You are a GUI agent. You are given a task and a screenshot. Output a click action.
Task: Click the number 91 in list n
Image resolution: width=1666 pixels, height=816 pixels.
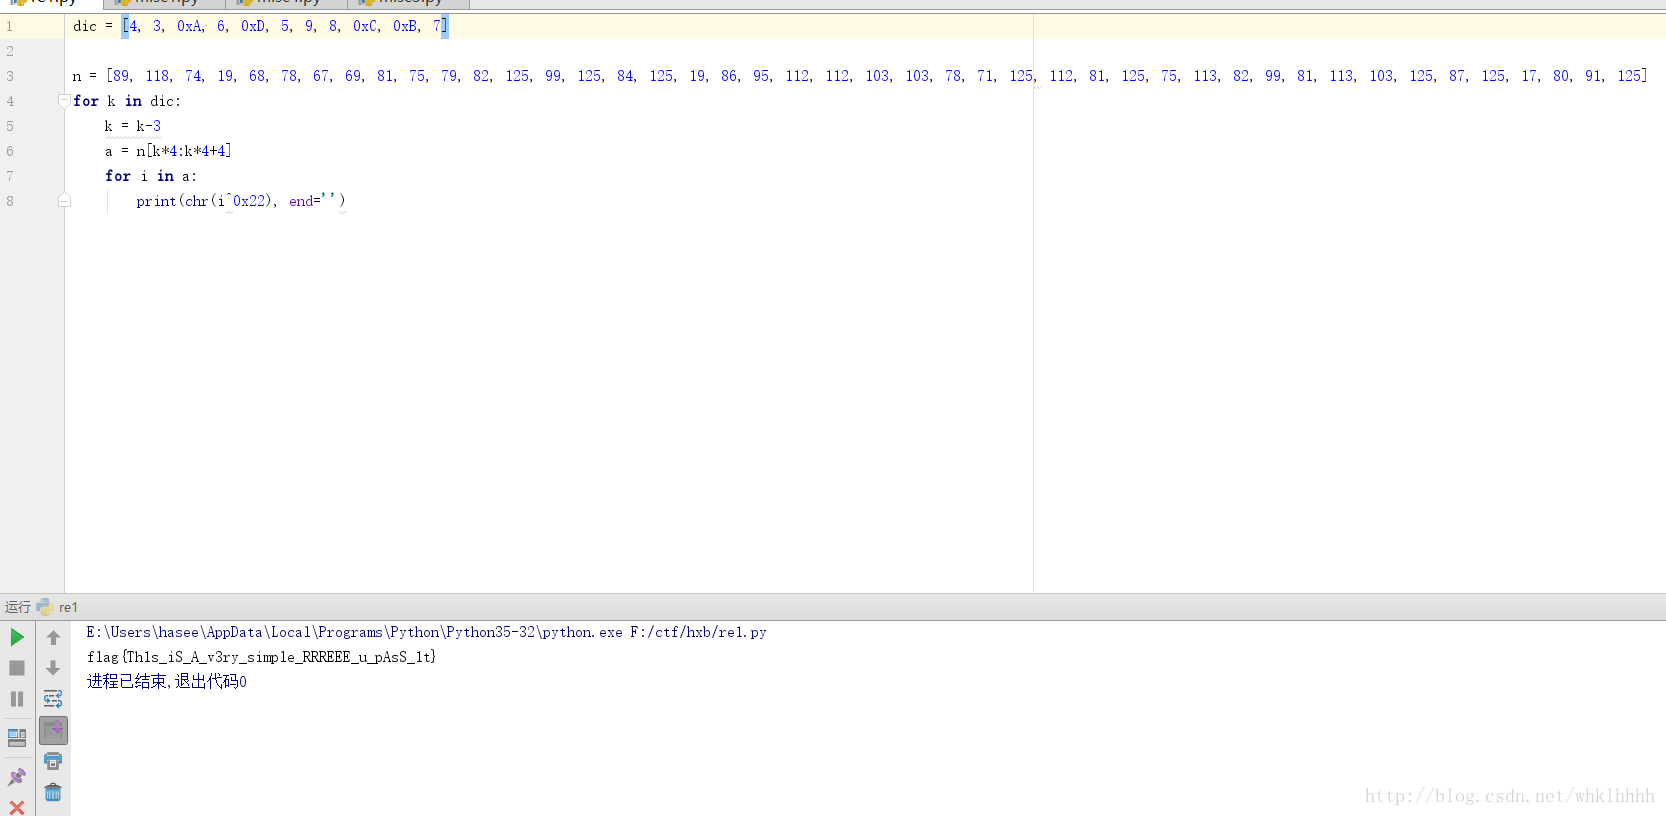coord(1593,76)
